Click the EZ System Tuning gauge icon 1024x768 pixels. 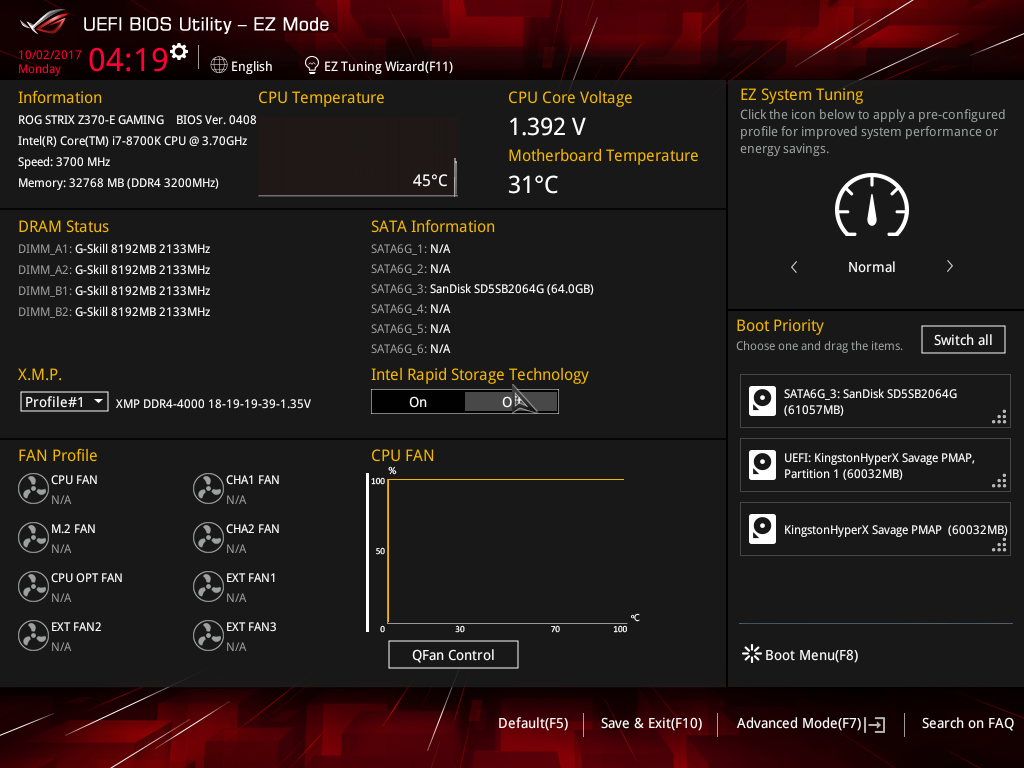tap(871, 205)
